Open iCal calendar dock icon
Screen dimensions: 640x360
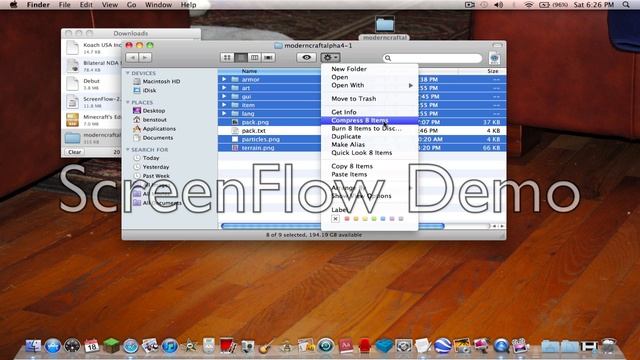(91, 346)
